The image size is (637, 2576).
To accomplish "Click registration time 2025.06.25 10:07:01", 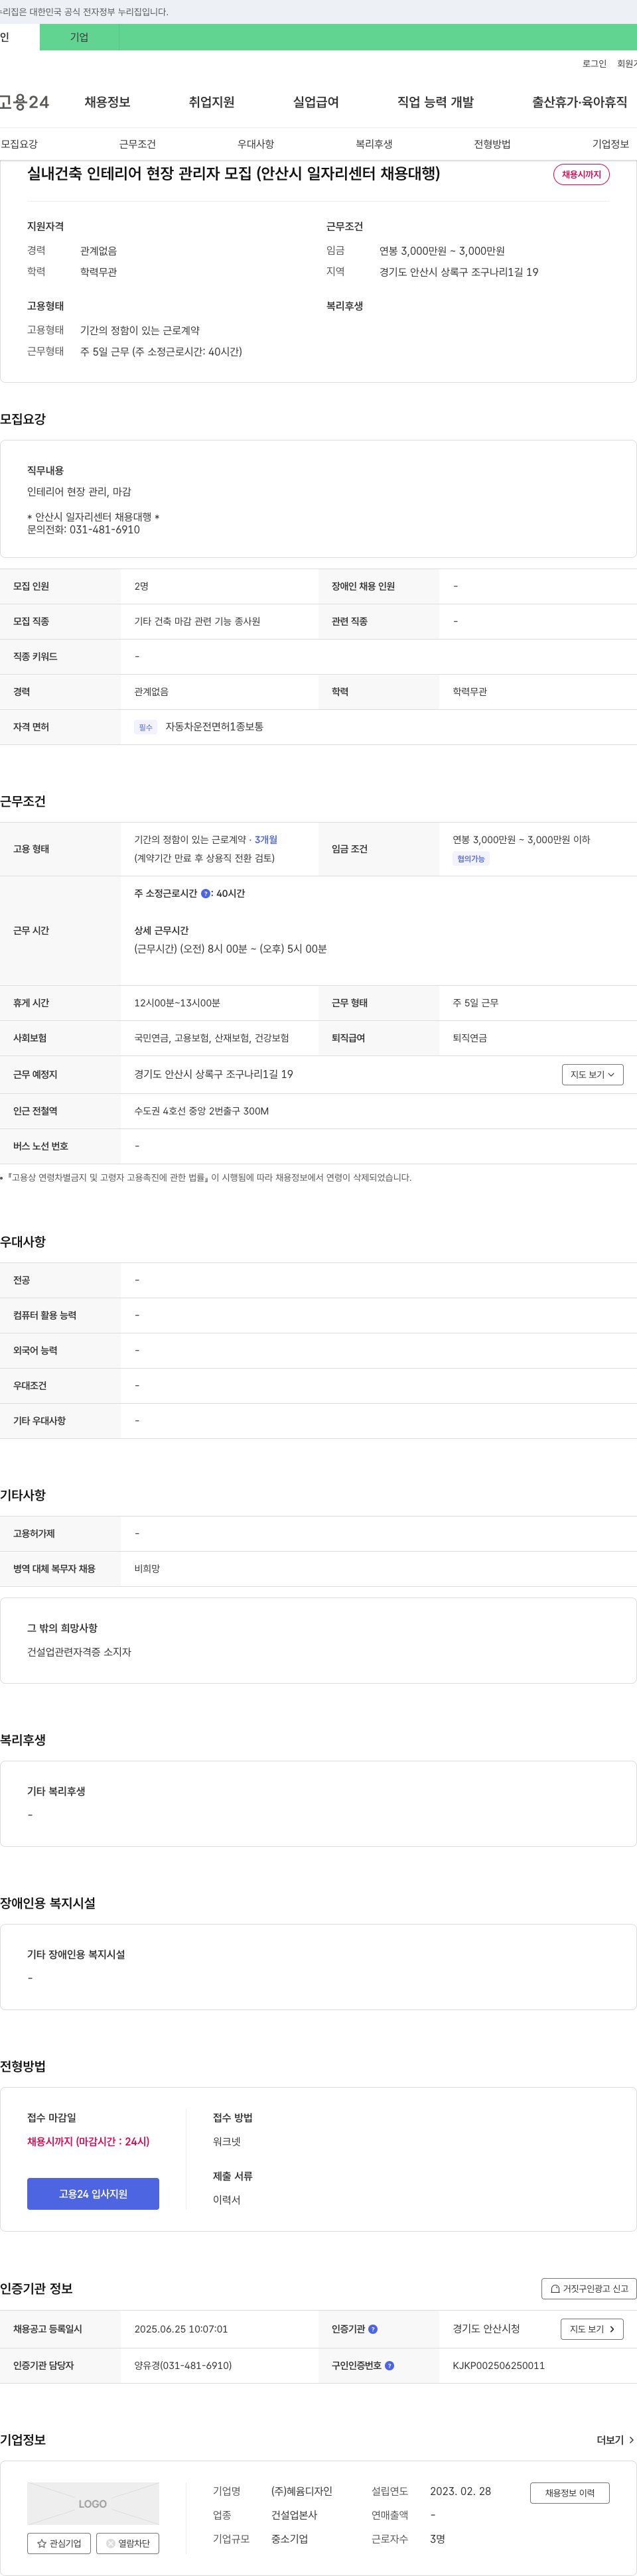I will click(x=181, y=2329).
